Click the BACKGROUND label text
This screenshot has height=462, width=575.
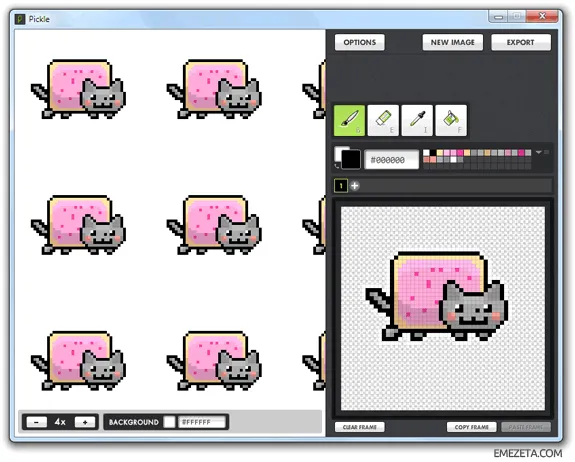point(134,422)
